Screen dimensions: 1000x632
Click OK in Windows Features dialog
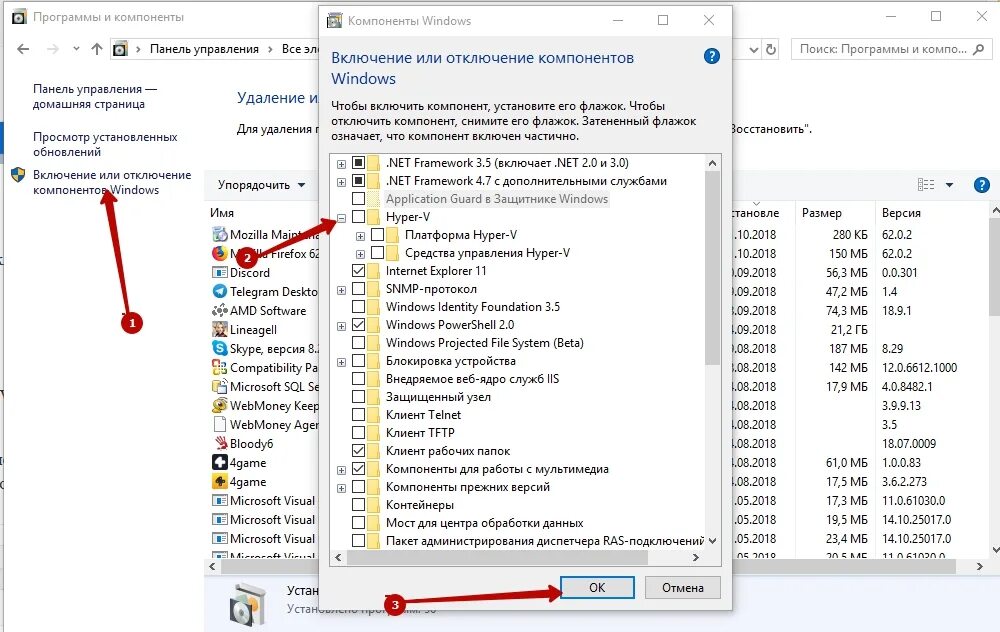click(x=597, y=587)
